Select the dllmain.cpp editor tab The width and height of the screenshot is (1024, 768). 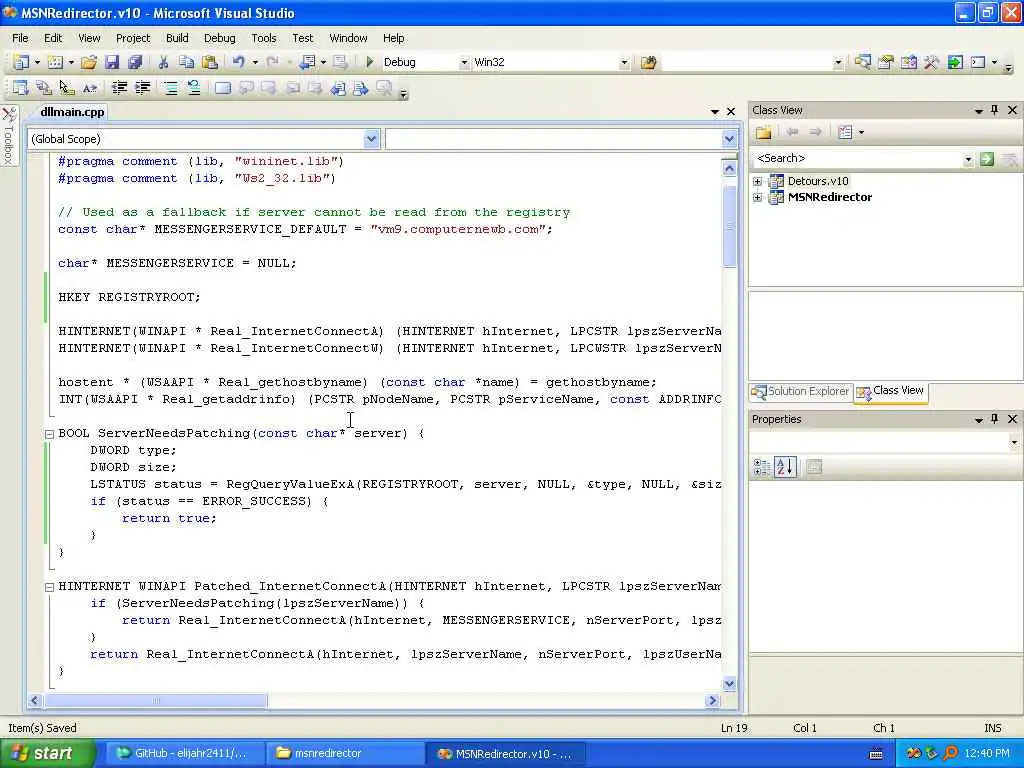point(72,112)
